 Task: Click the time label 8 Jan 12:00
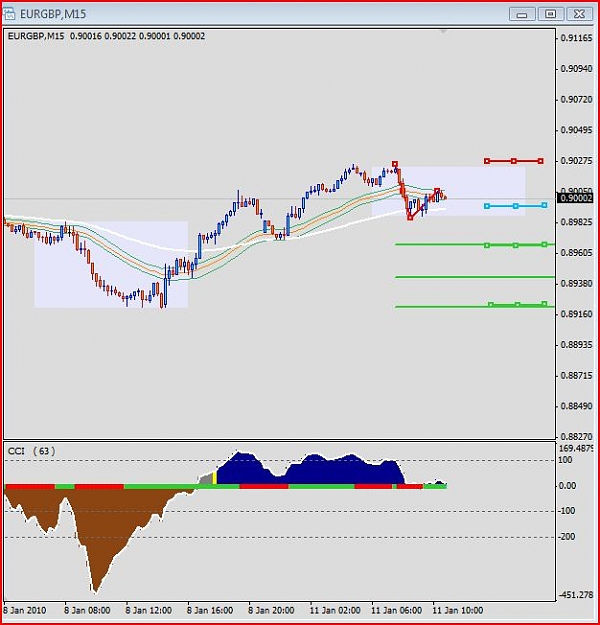149,610
